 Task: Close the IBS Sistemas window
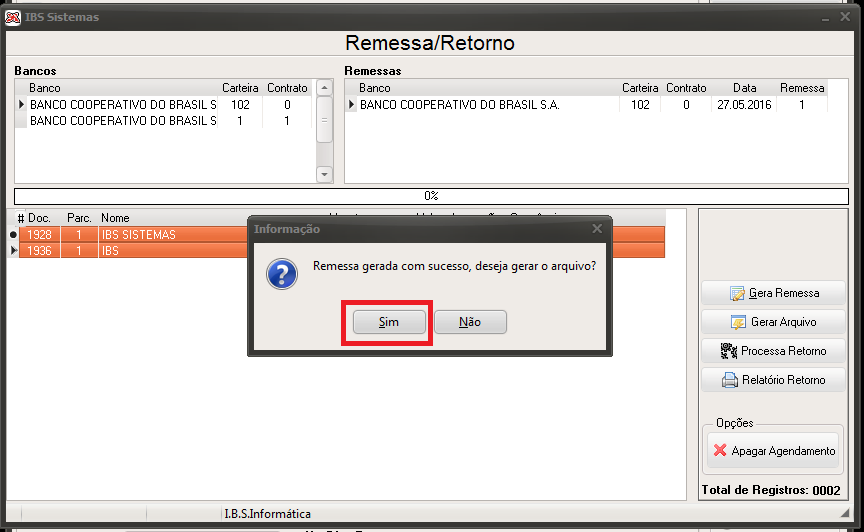click(x=845, y=17)
